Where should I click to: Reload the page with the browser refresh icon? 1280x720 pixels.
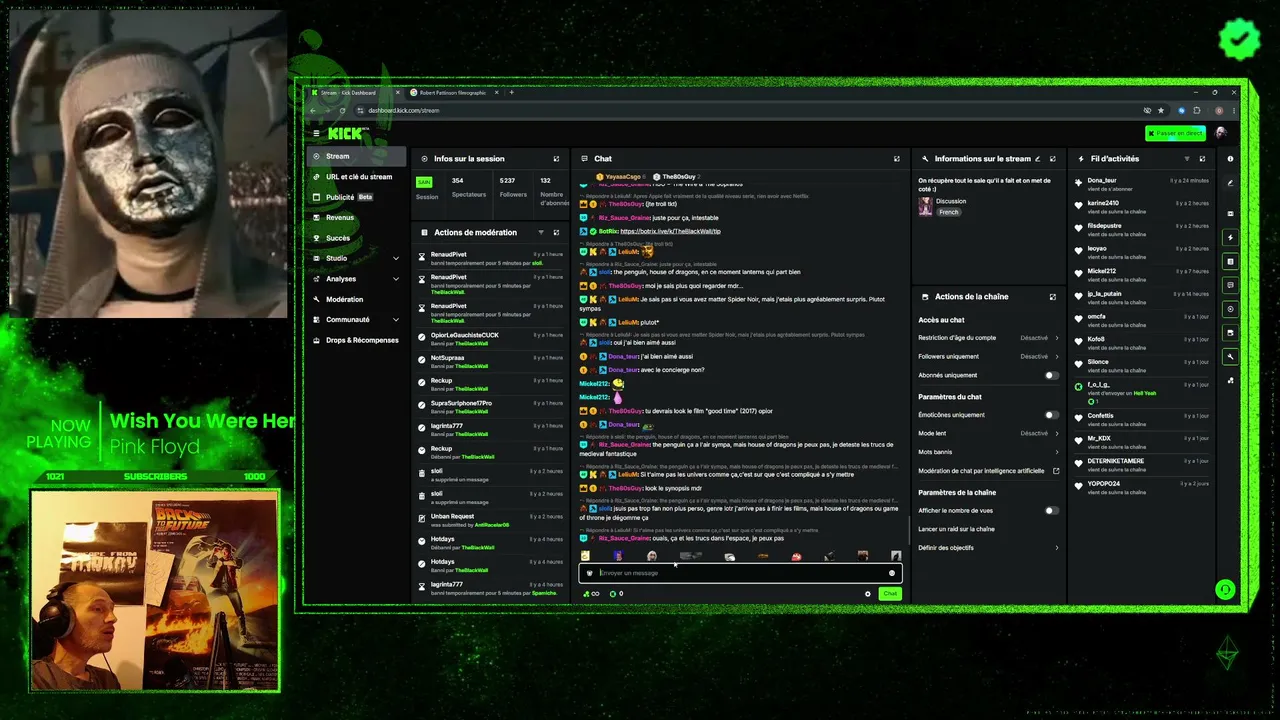pyautogui.click(x=343, y=110)
